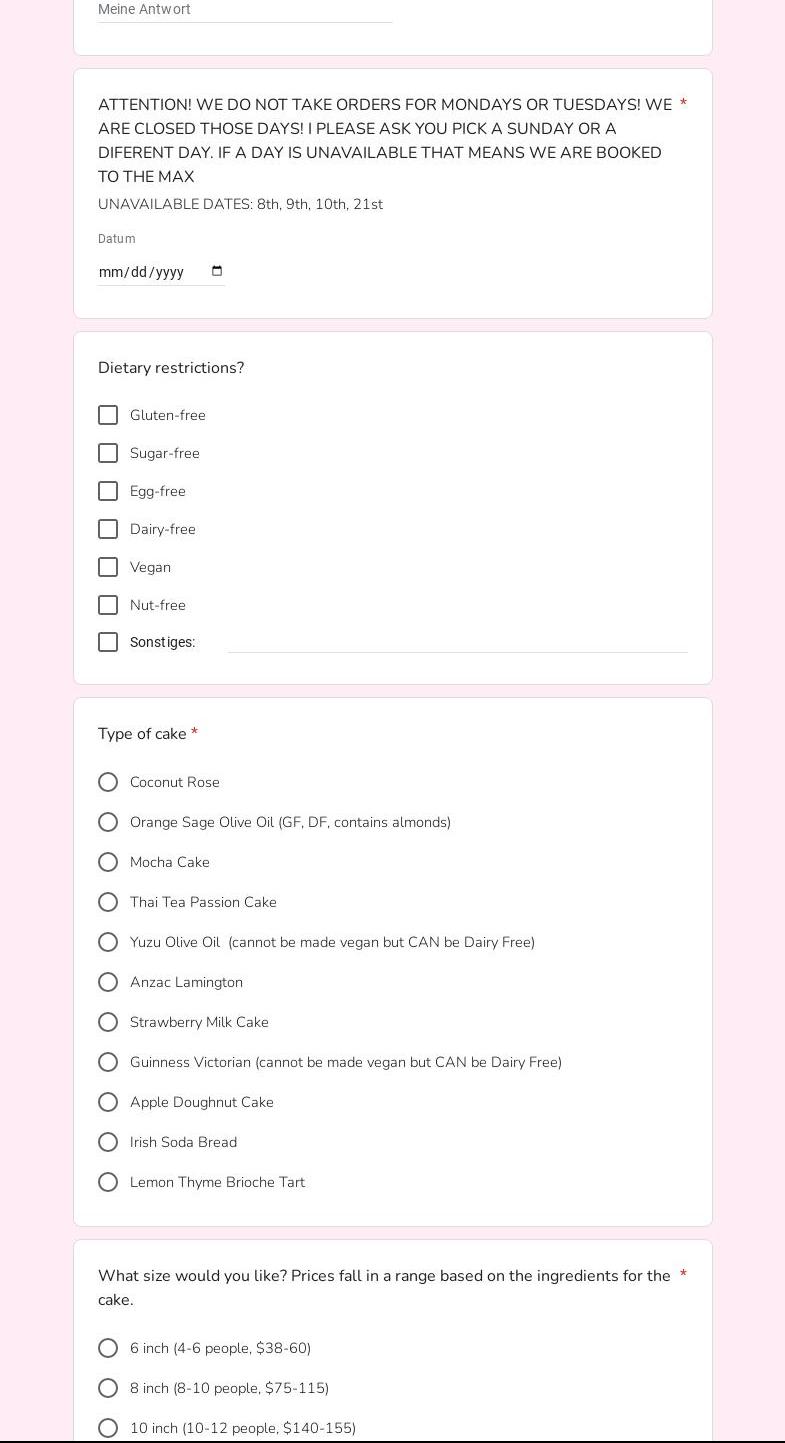
Task: Choose Yuzu Olive Oil cake
Action: pos(108,942)
